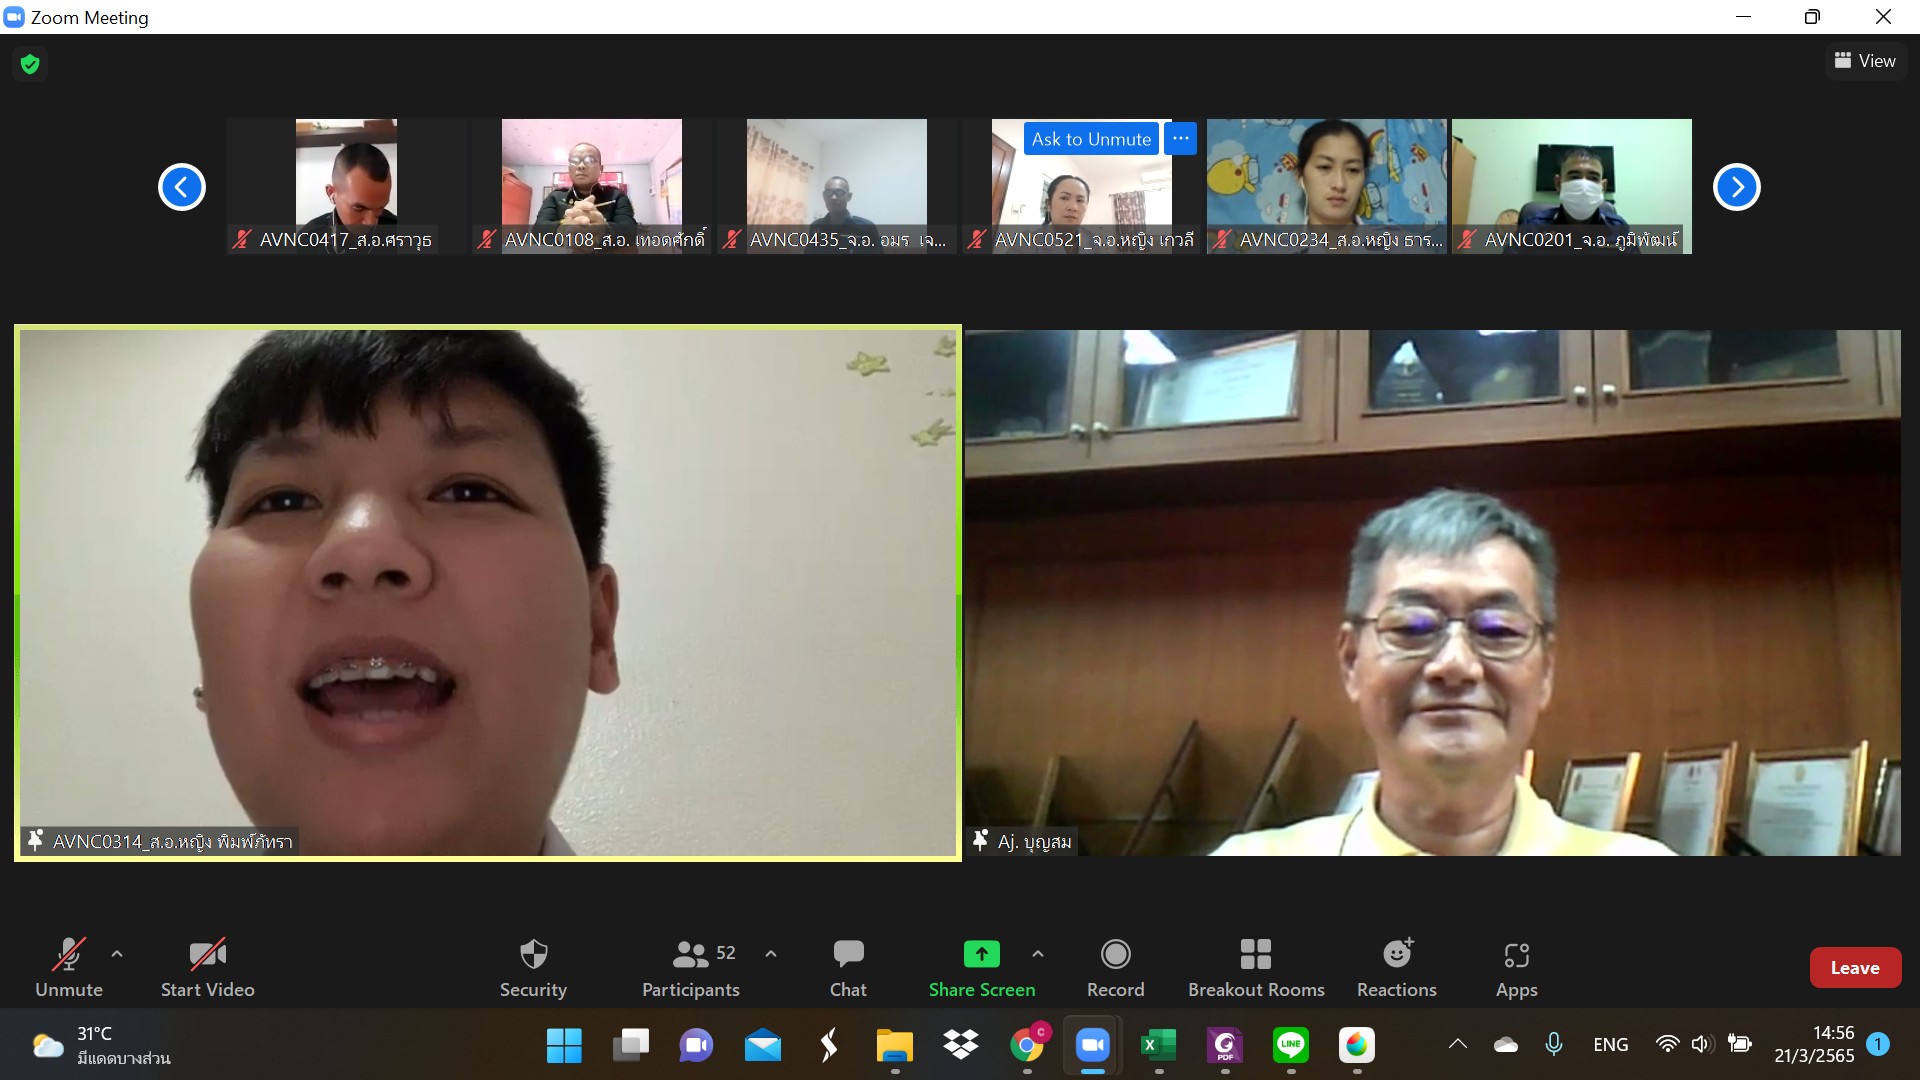
Task: Select the AVNC0435 participant thumbnail
Action: [837, 186]
